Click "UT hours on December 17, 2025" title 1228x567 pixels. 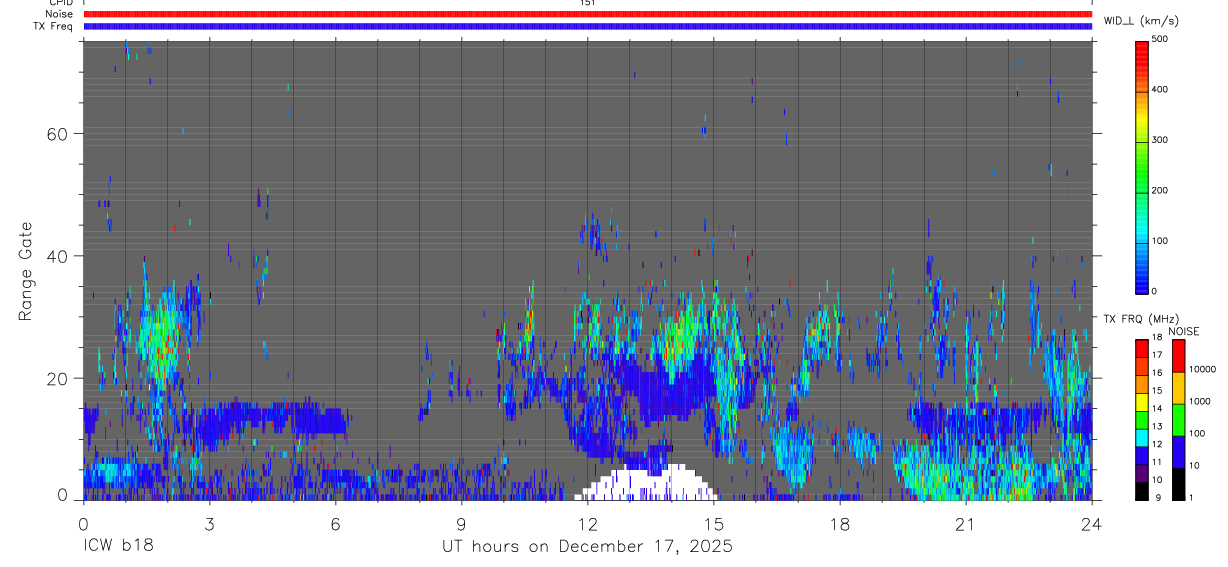click(x=587, y=547)
